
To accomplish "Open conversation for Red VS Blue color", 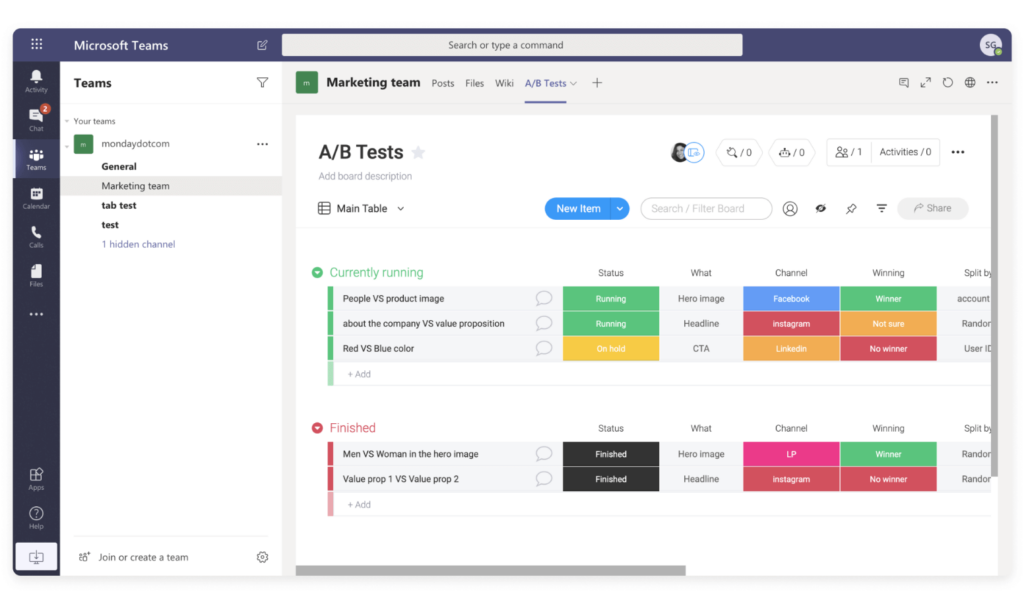I will pyautogui.click(x=543, y=348).
